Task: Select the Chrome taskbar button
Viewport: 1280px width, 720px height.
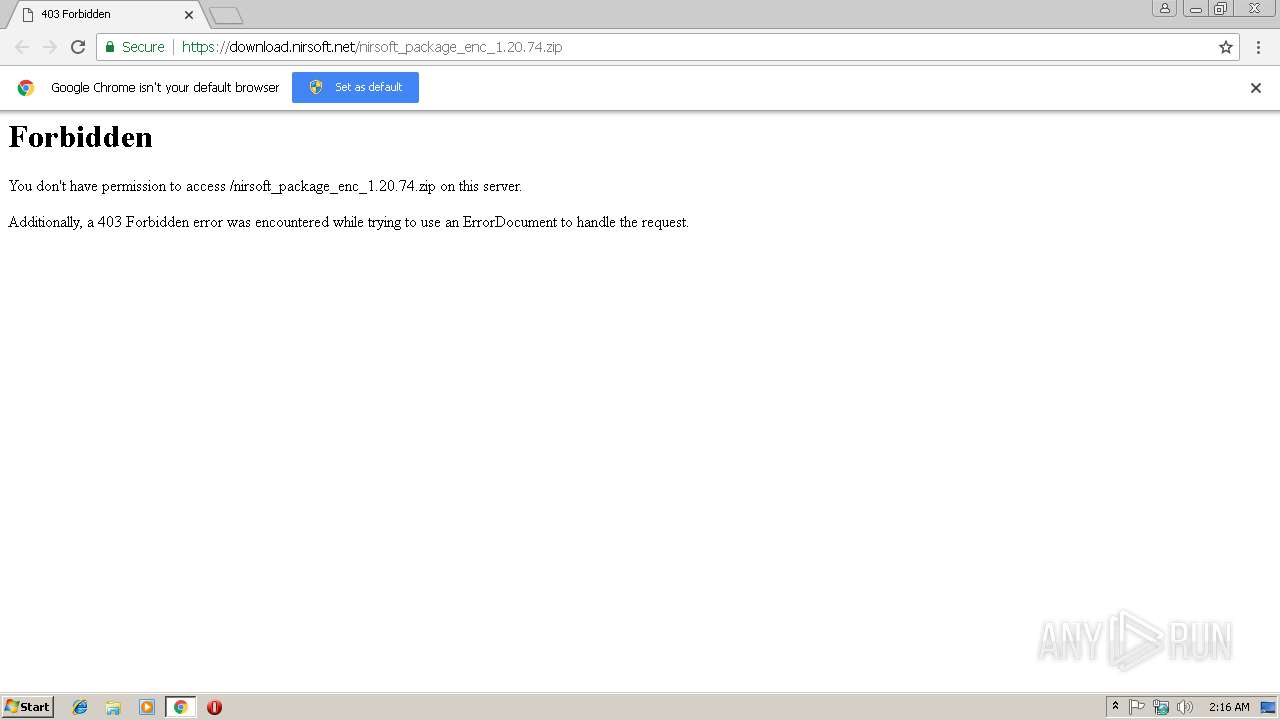Action: point(180,707)
